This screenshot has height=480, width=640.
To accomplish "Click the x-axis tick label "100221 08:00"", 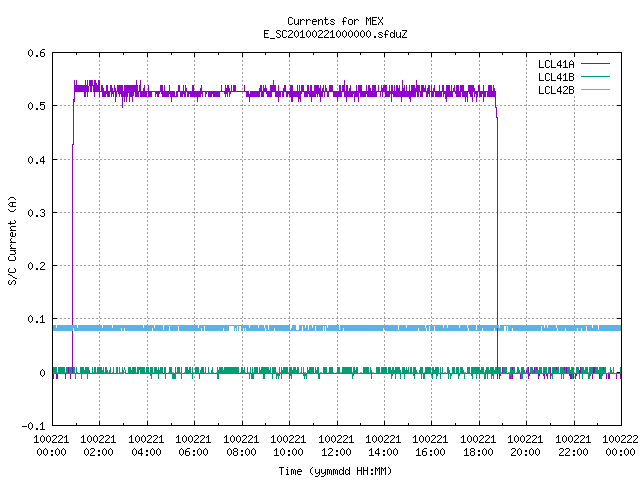I will click(241, 446).
